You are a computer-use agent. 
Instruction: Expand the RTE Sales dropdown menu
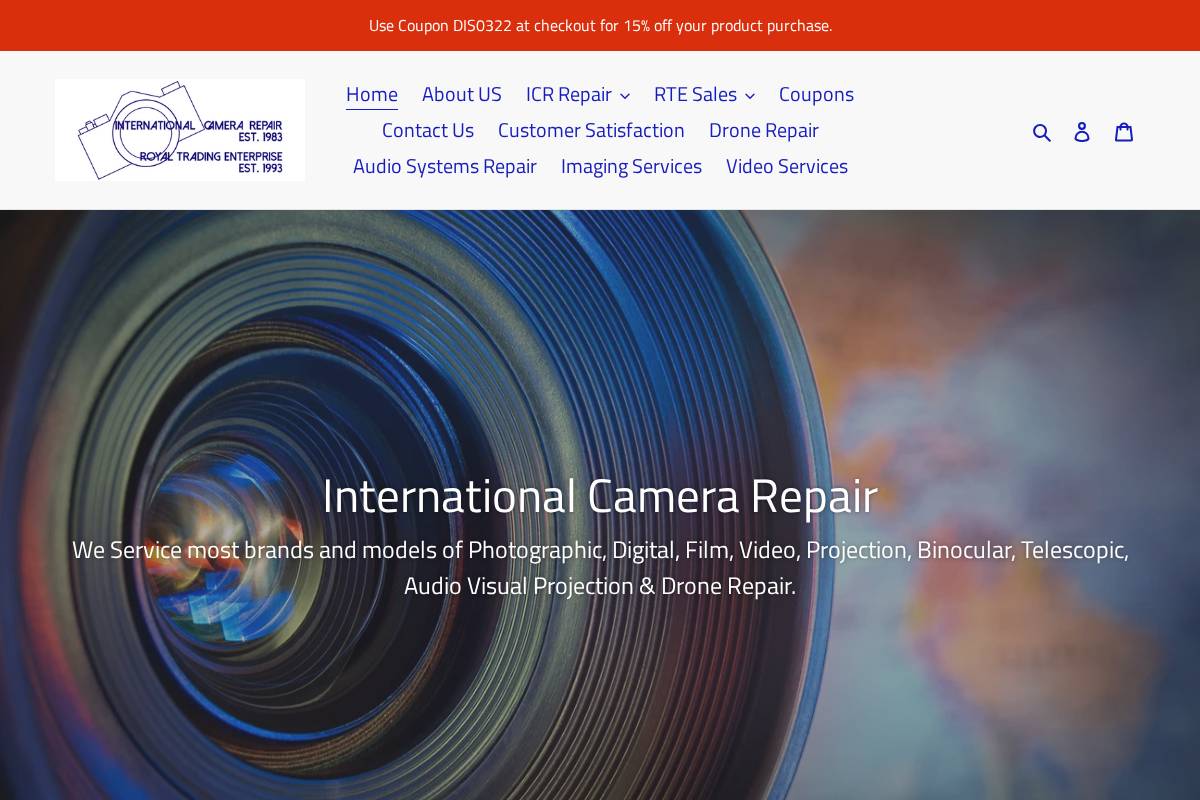[704, 94]
